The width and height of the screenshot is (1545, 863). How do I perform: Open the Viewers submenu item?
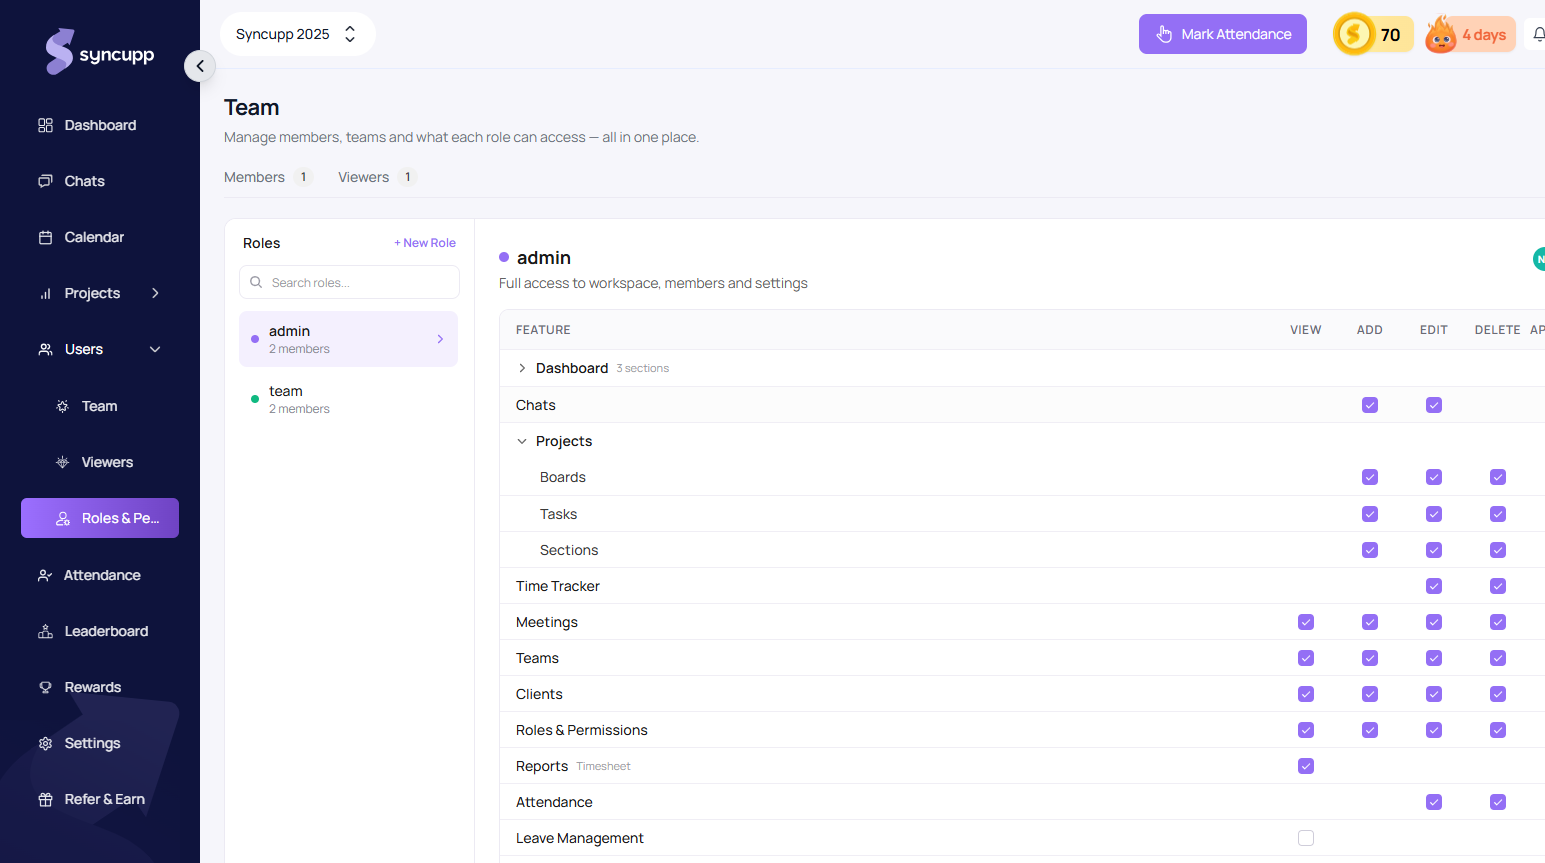pyautogui.click(x=107, y=462)
